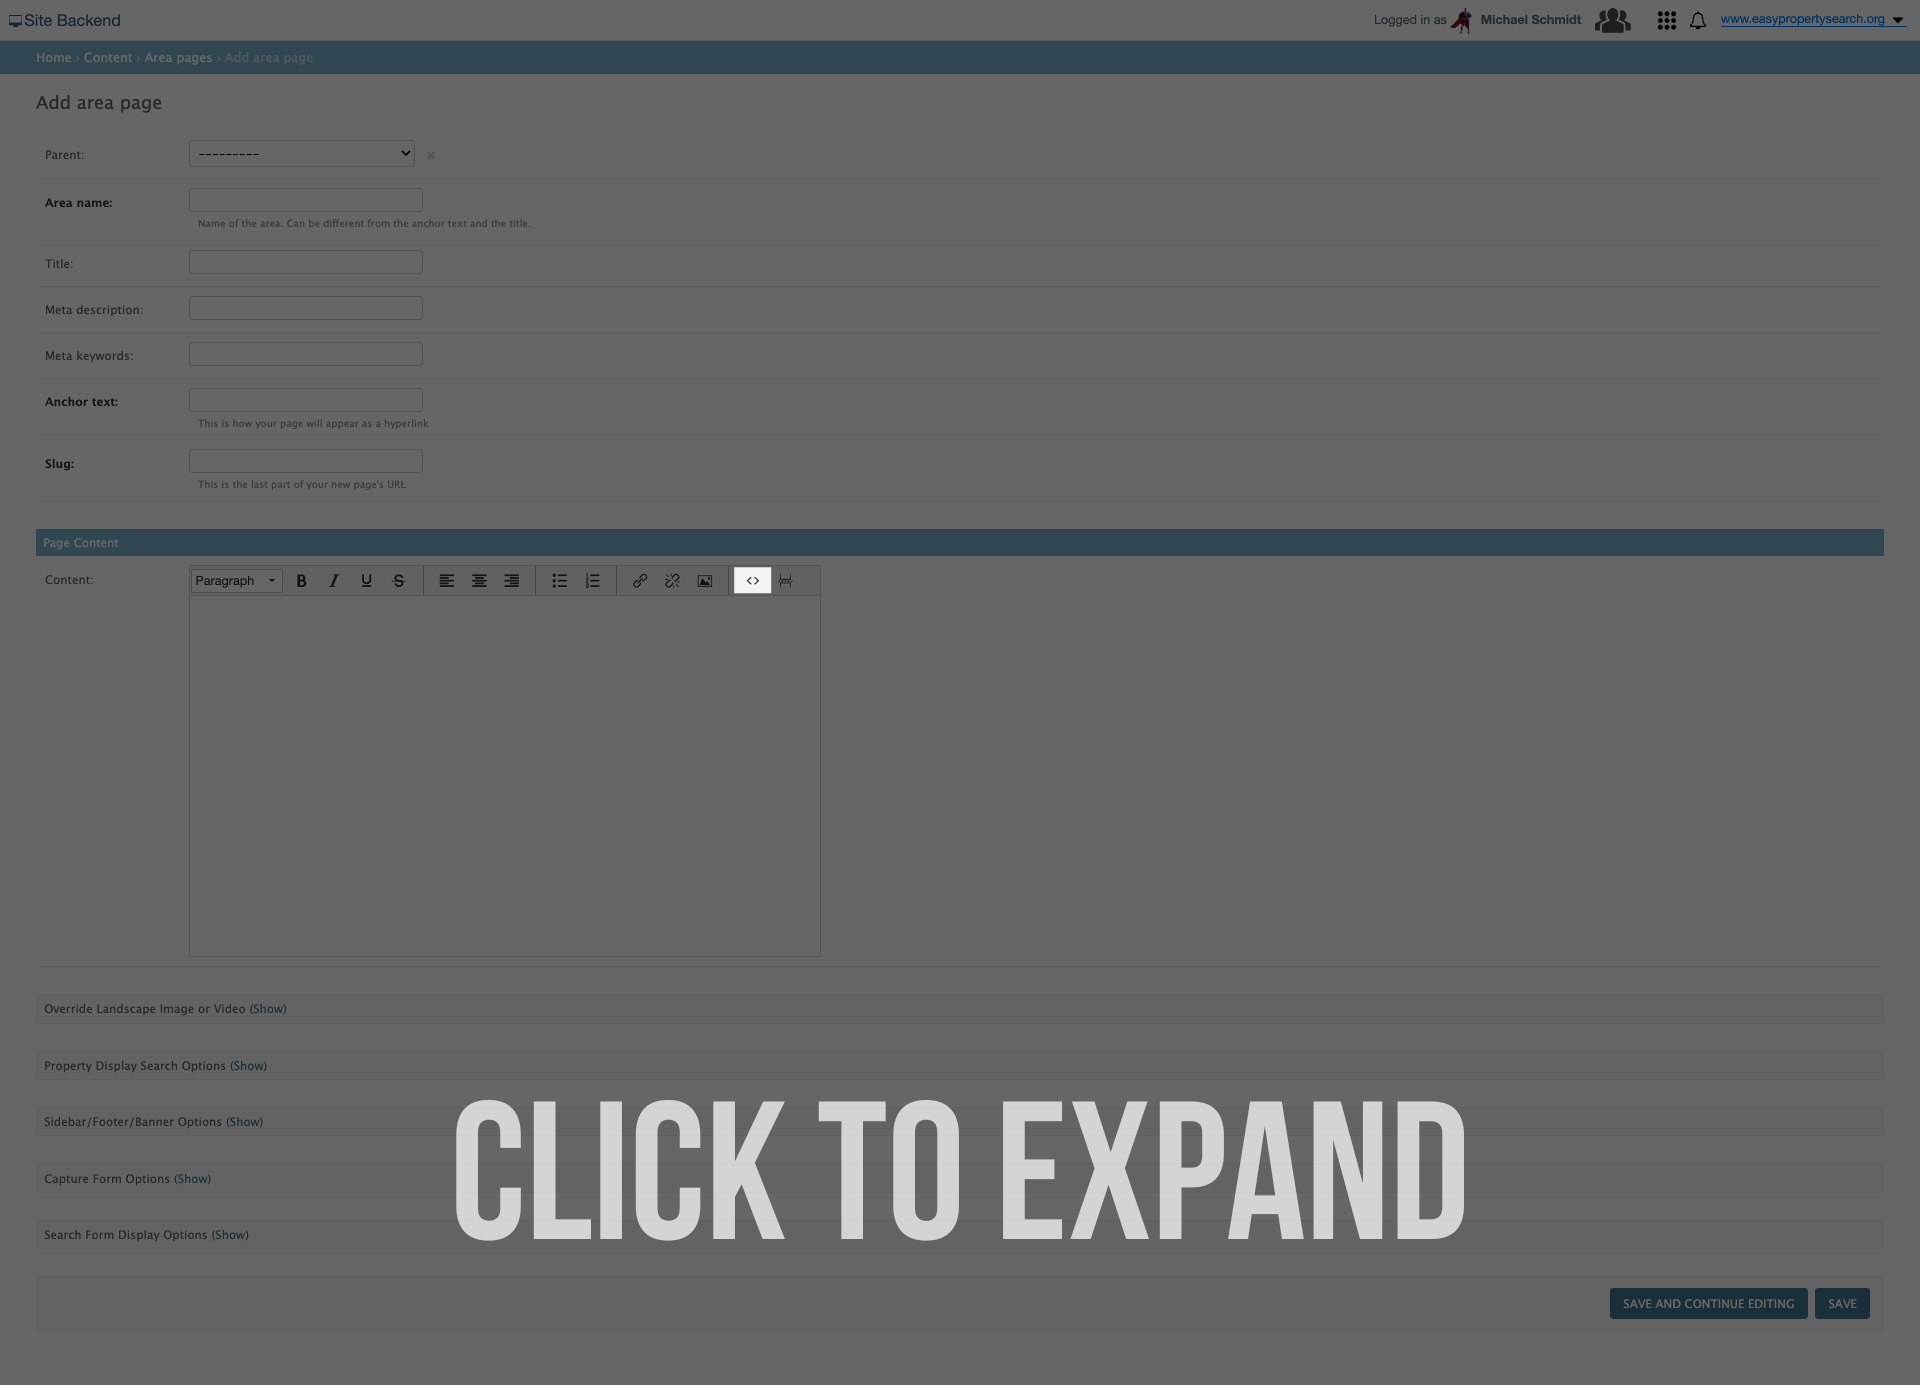Navigate to Area pages menu item
Image resolution: width=1920 pixels, height=1385 pixels.
[177, 57]
